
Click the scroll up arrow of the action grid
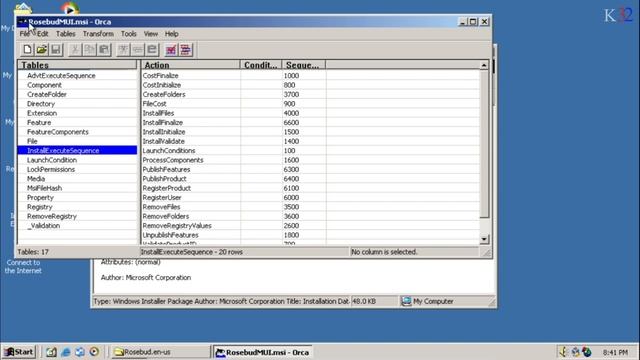point(484,65)
